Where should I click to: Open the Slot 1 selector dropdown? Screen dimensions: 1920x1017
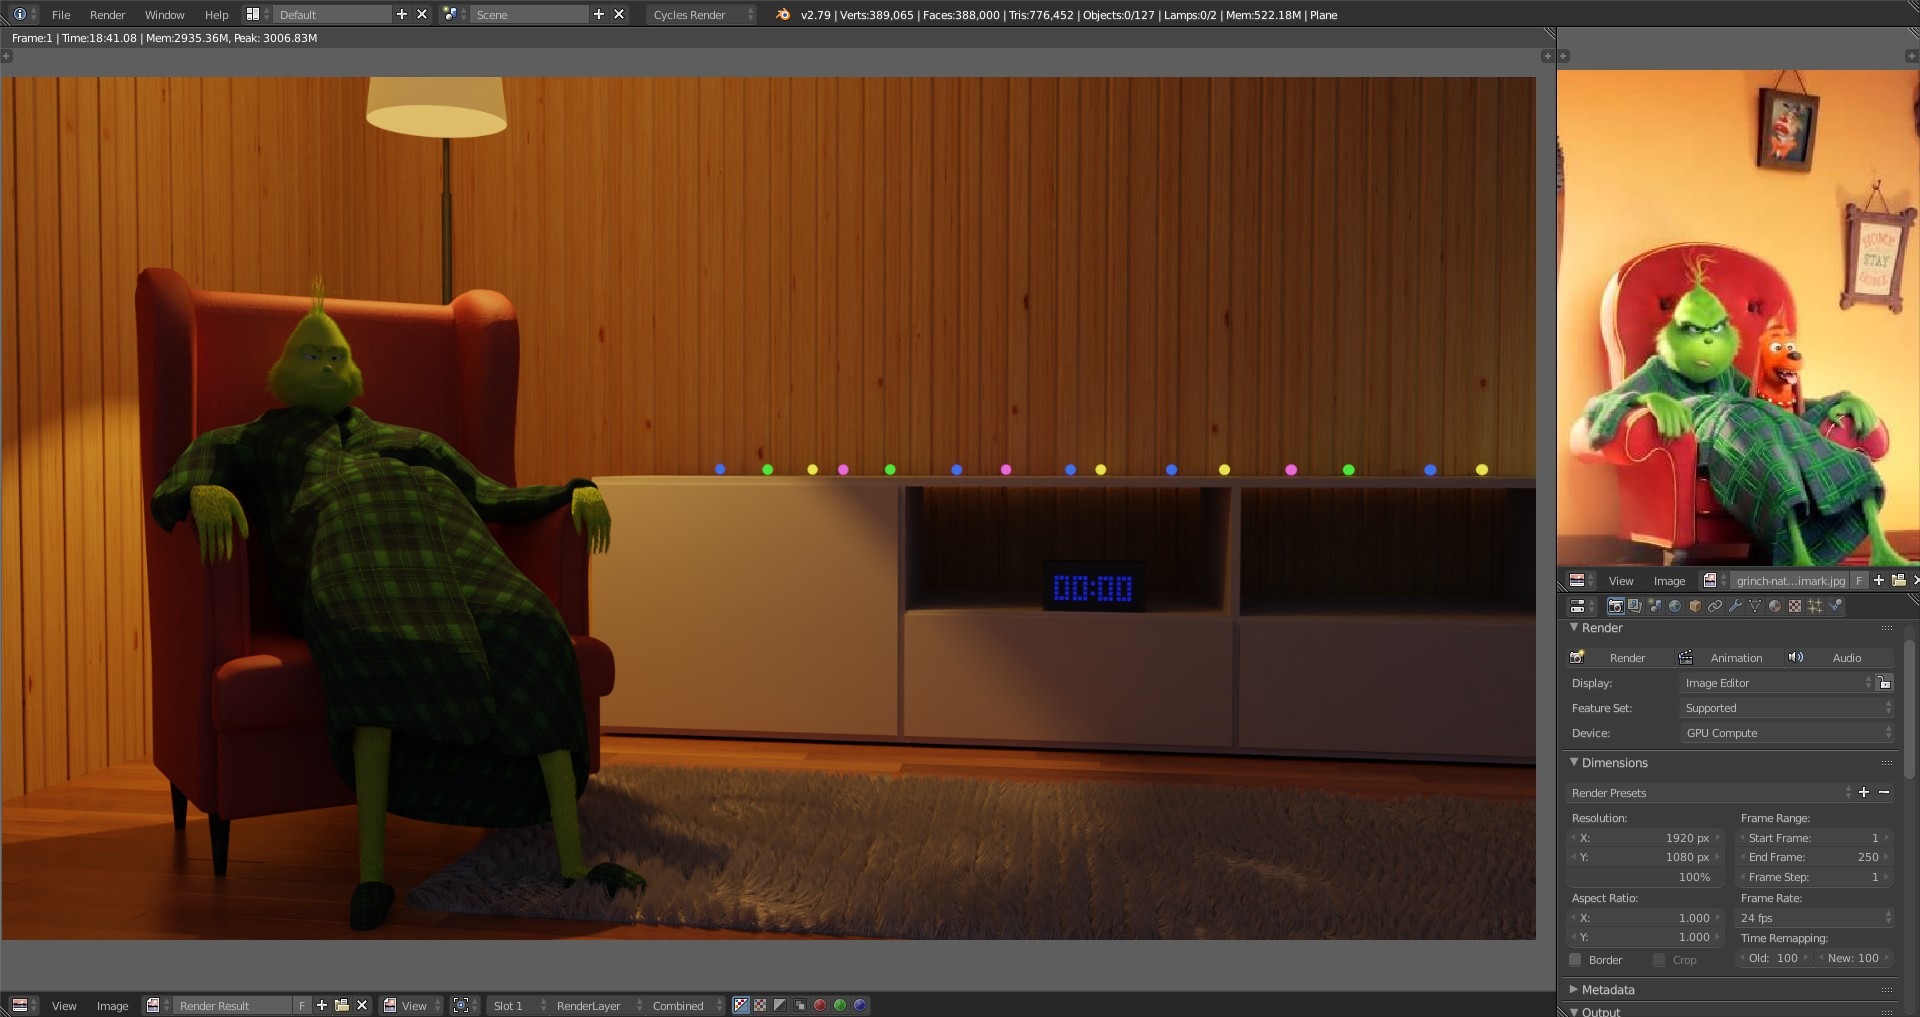coord(518,1005)
